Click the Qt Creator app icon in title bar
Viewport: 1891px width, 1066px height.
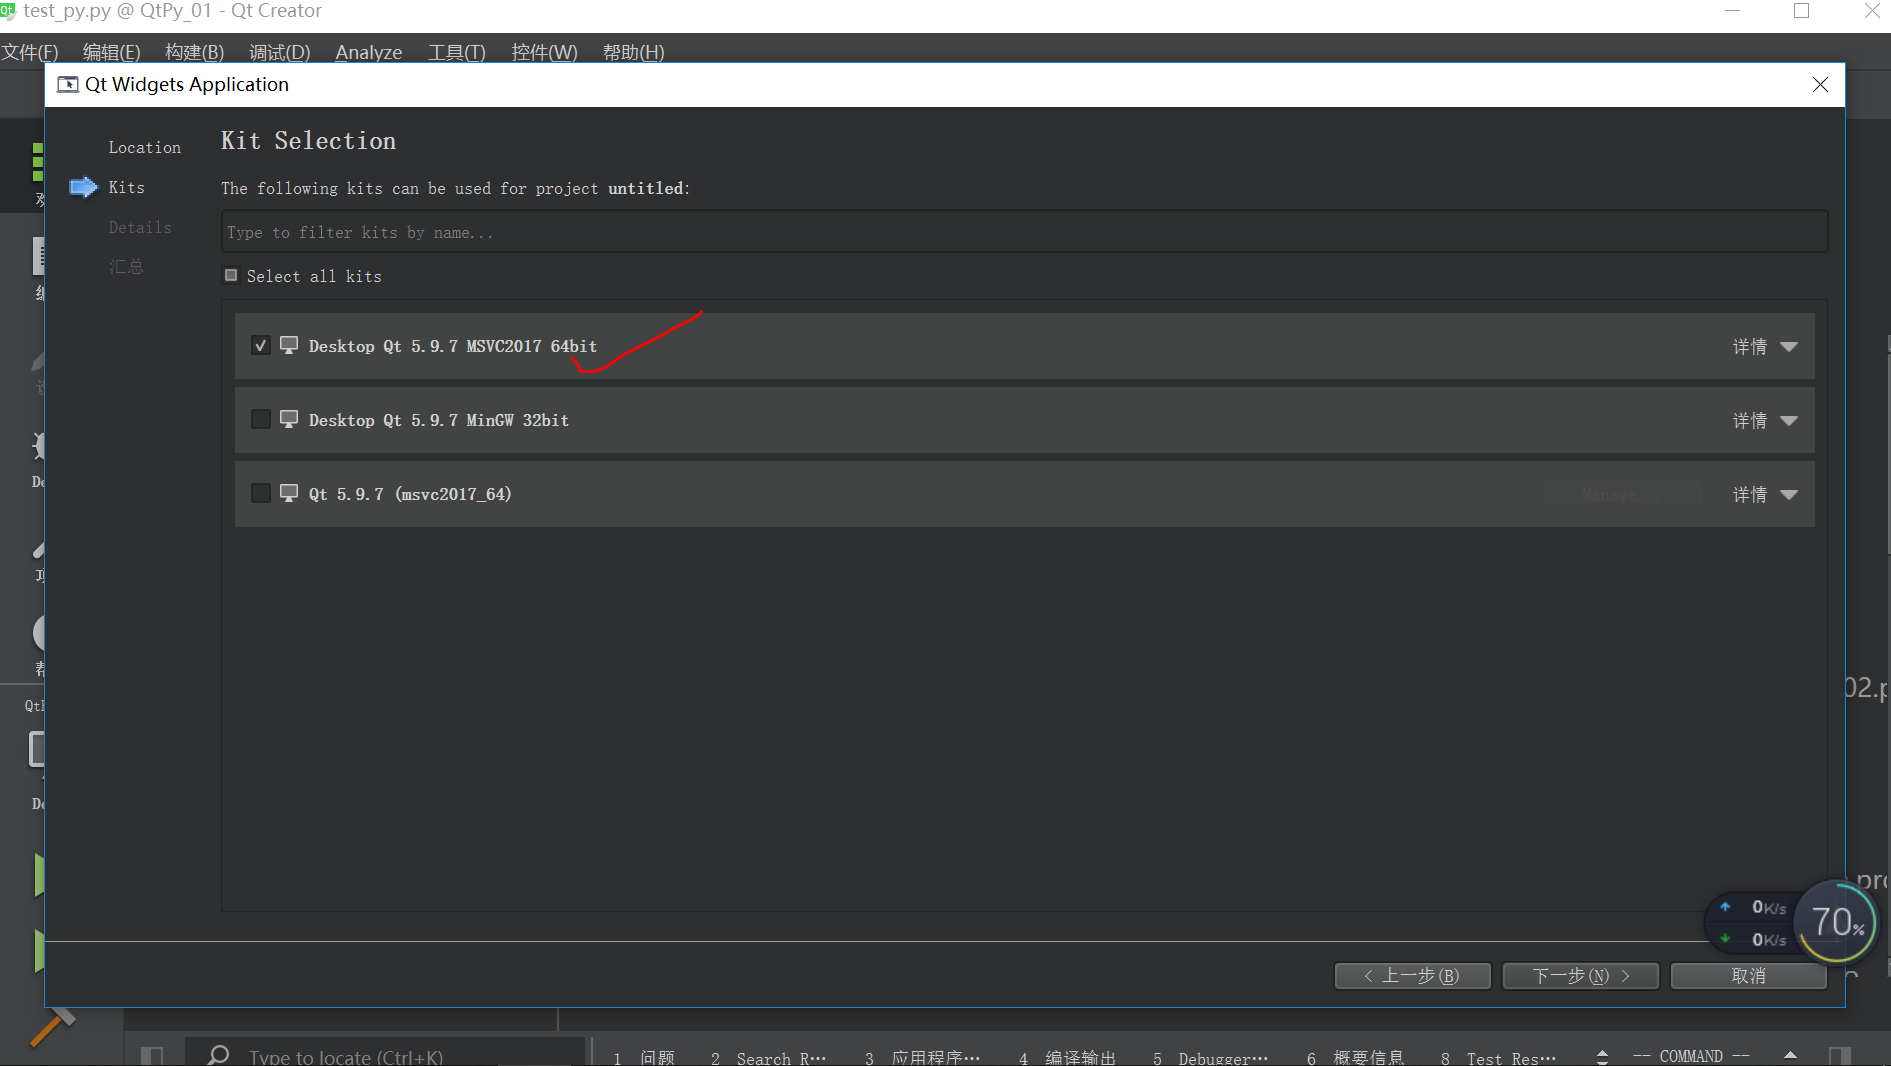pyautogui.click(x=8, y=10)
